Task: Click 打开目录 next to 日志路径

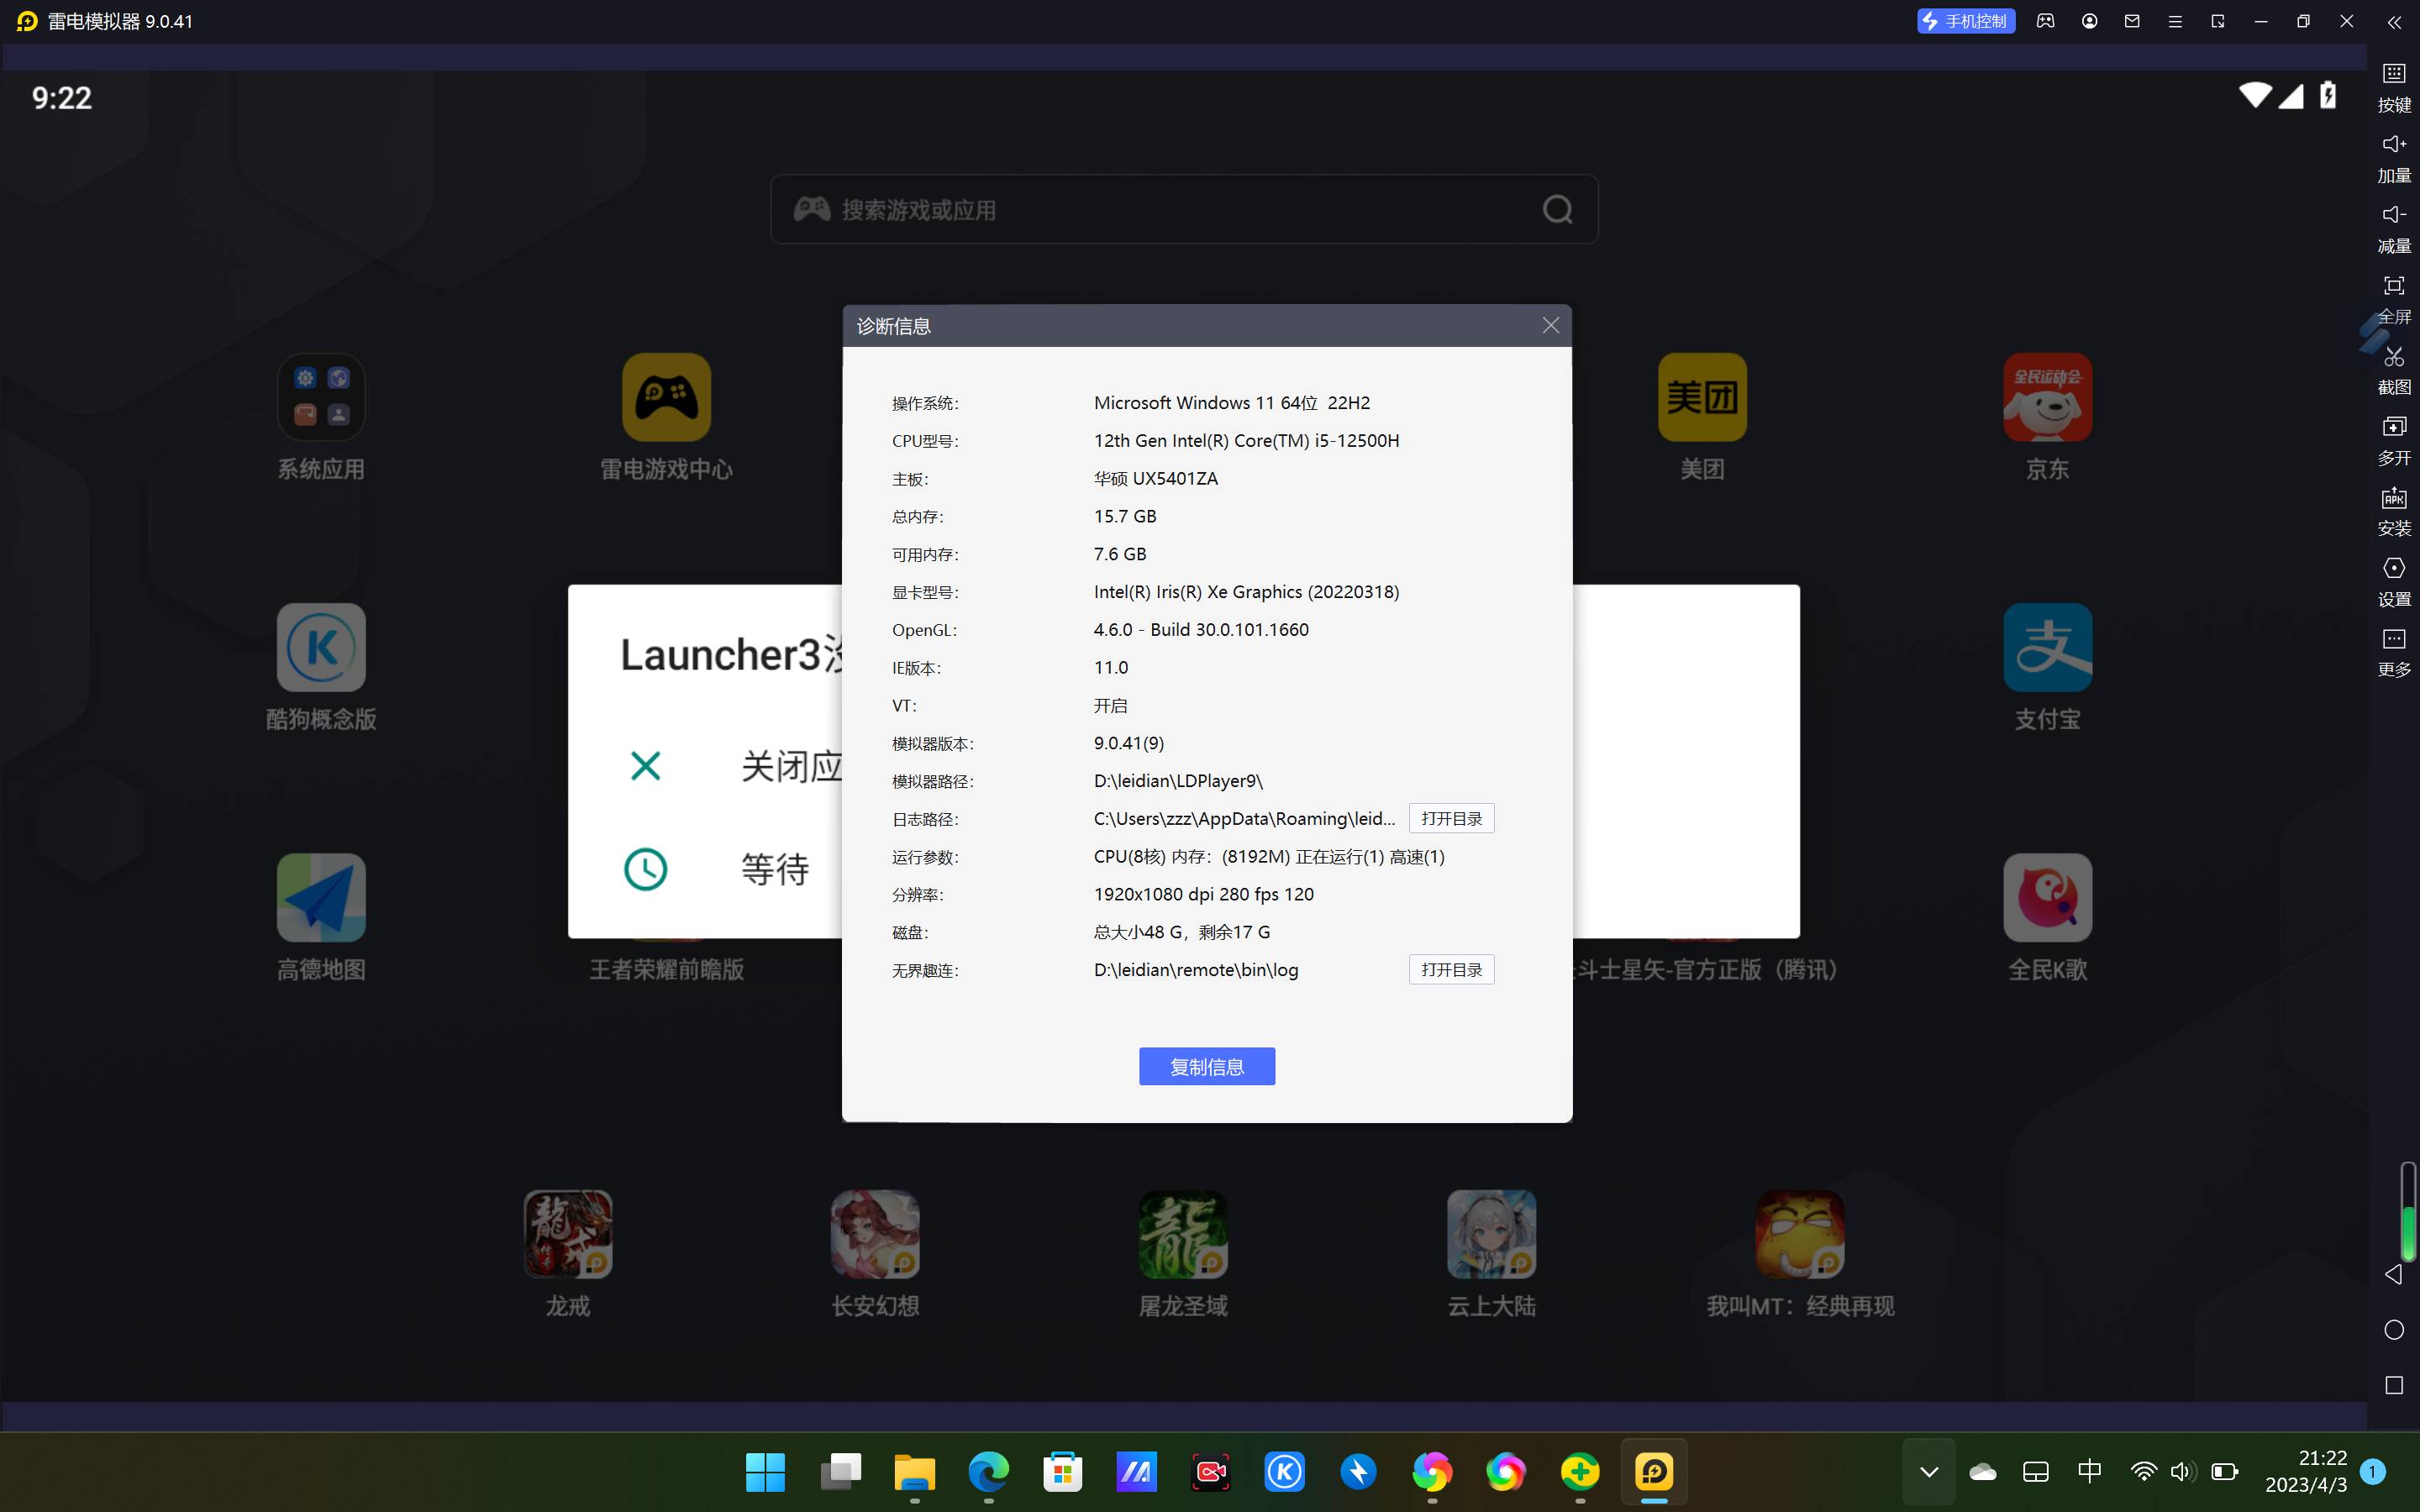Action: pyautogui.click(x=1450, y=818)
